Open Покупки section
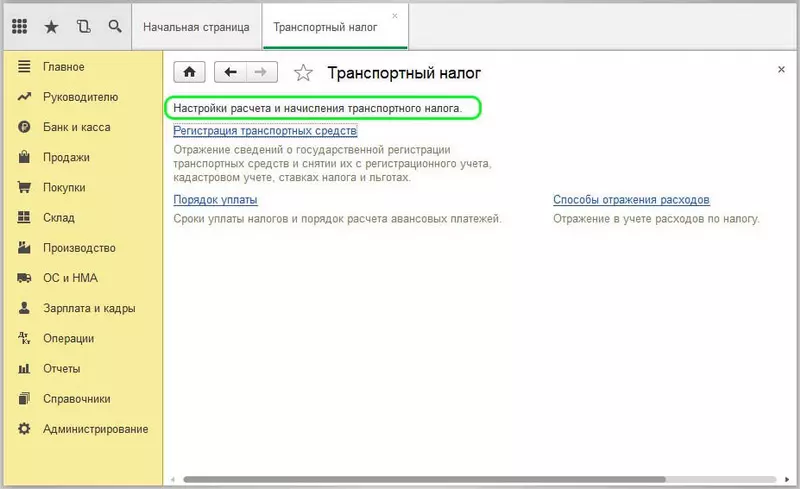 pos(64,187)
